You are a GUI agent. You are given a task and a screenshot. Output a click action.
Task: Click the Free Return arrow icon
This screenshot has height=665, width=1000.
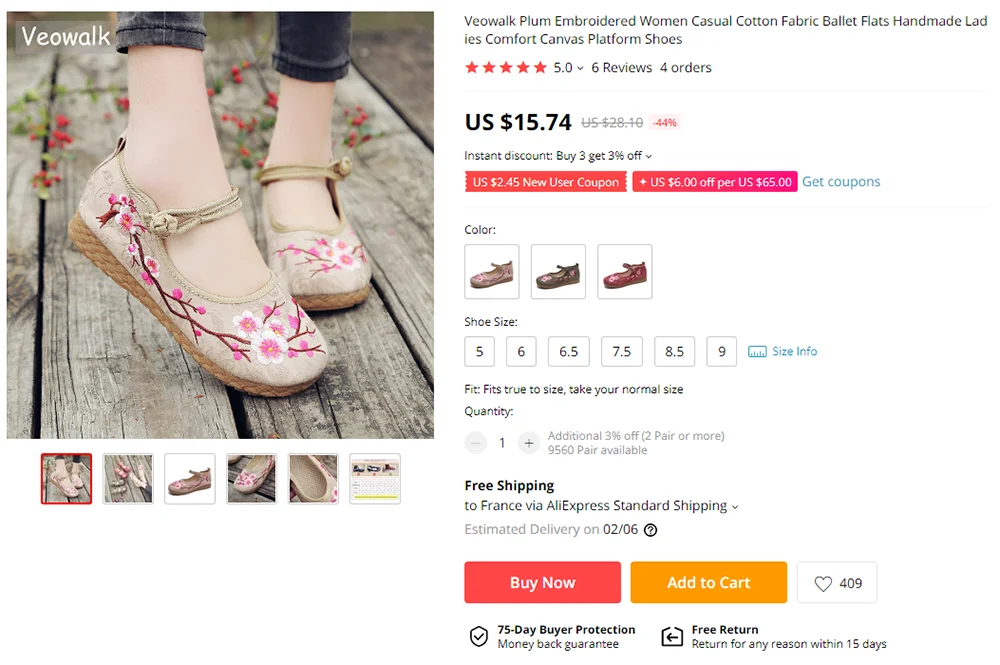click(672, 637)
